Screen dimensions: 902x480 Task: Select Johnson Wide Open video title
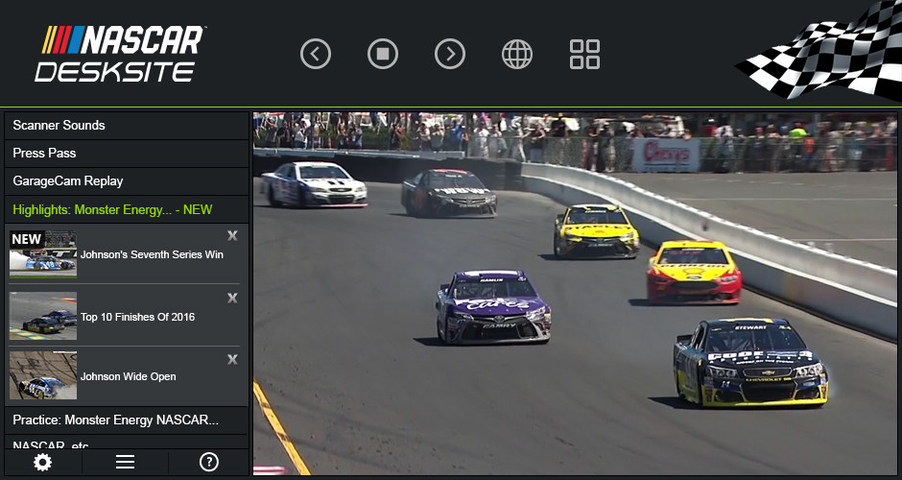point(128,377)
